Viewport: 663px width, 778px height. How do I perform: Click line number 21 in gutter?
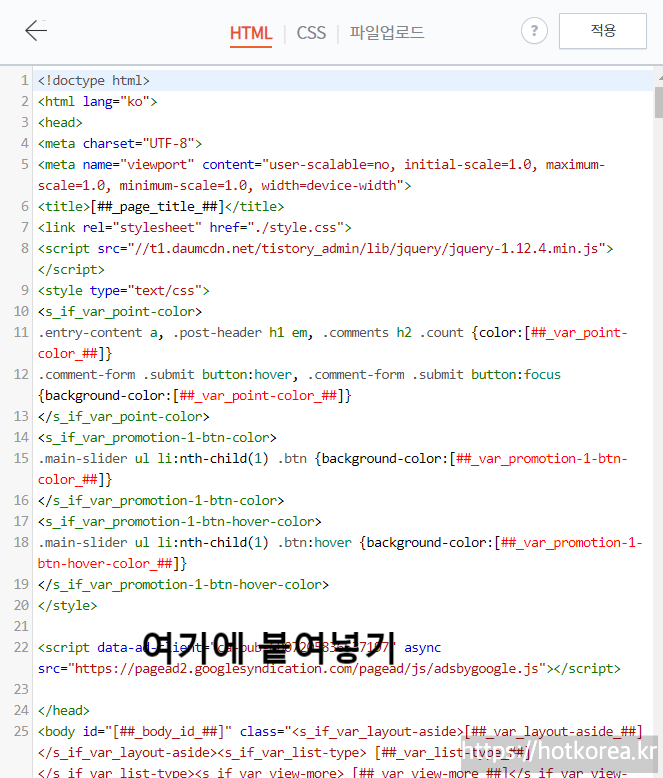[x=21, y=626]
